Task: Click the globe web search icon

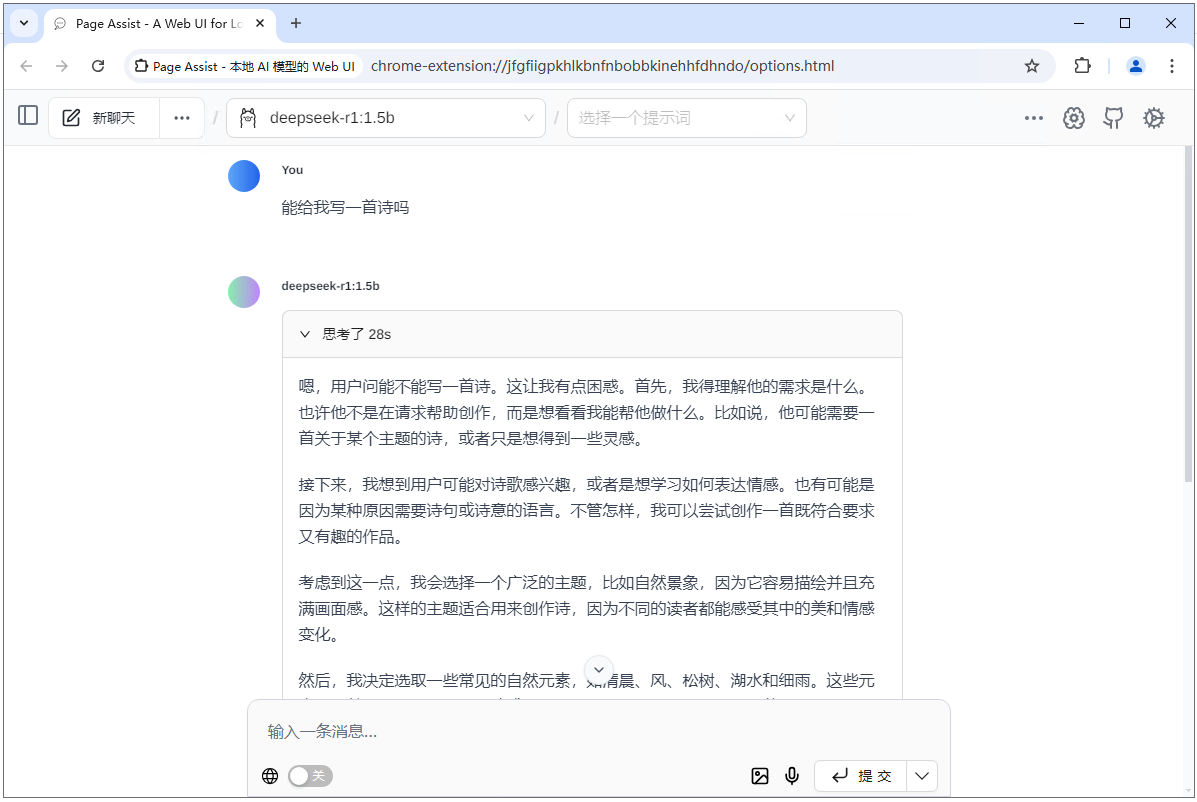Action: 270,776
